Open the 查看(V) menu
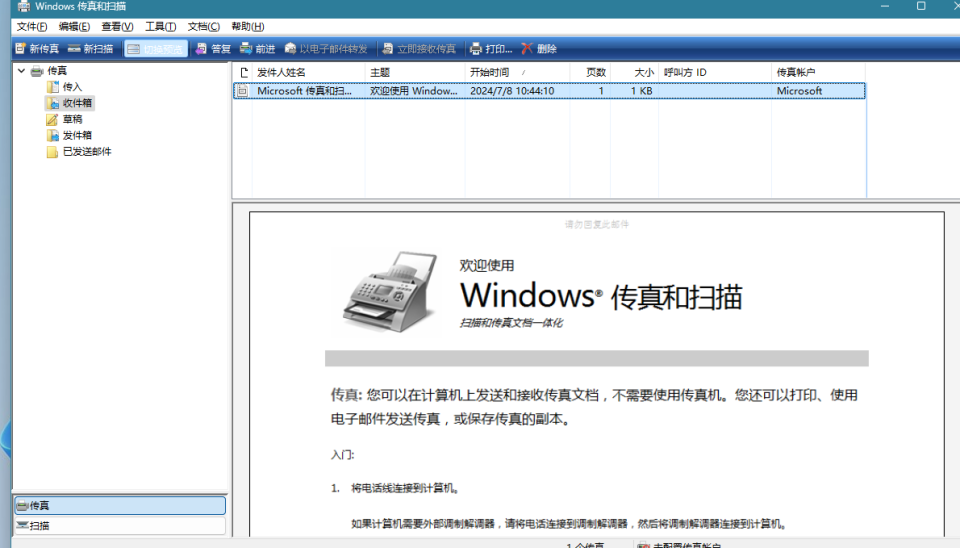 click(x=117, y=26)
